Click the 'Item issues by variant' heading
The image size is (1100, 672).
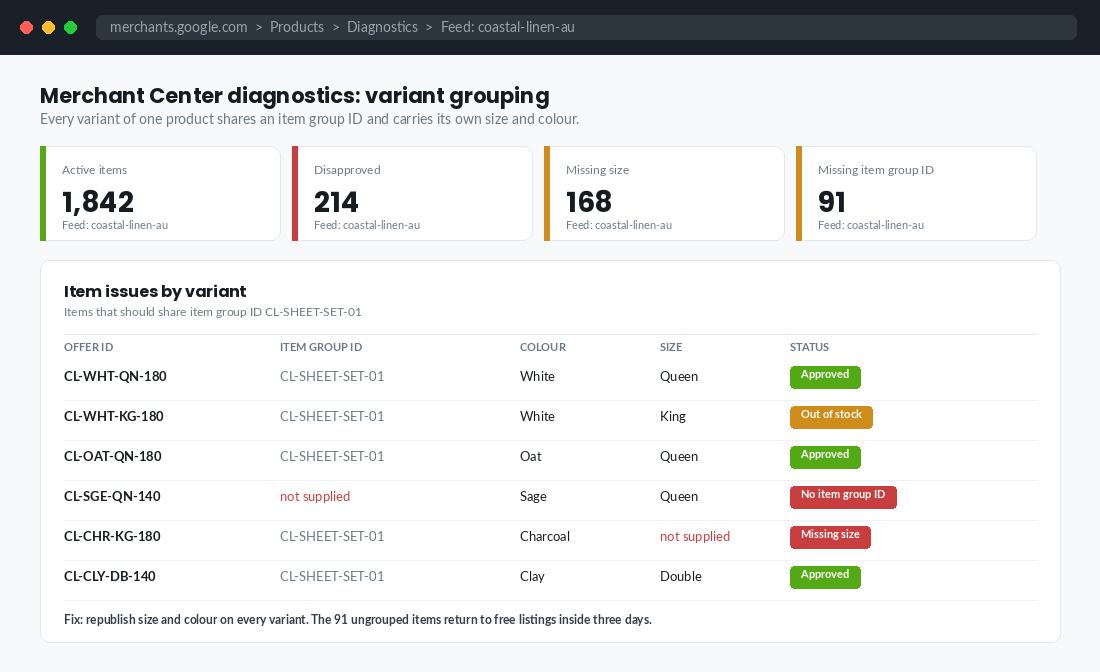pyautogui.click(x=155, y=291)
